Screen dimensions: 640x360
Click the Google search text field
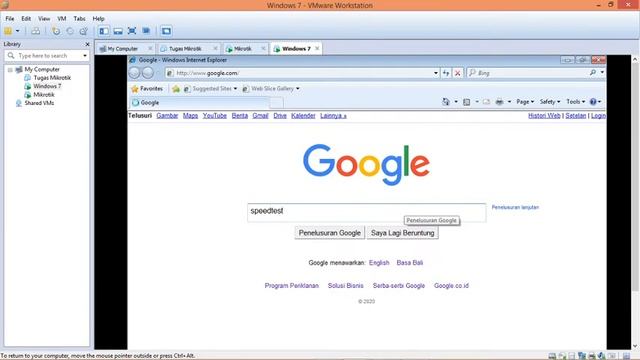[x=367, y=212]
